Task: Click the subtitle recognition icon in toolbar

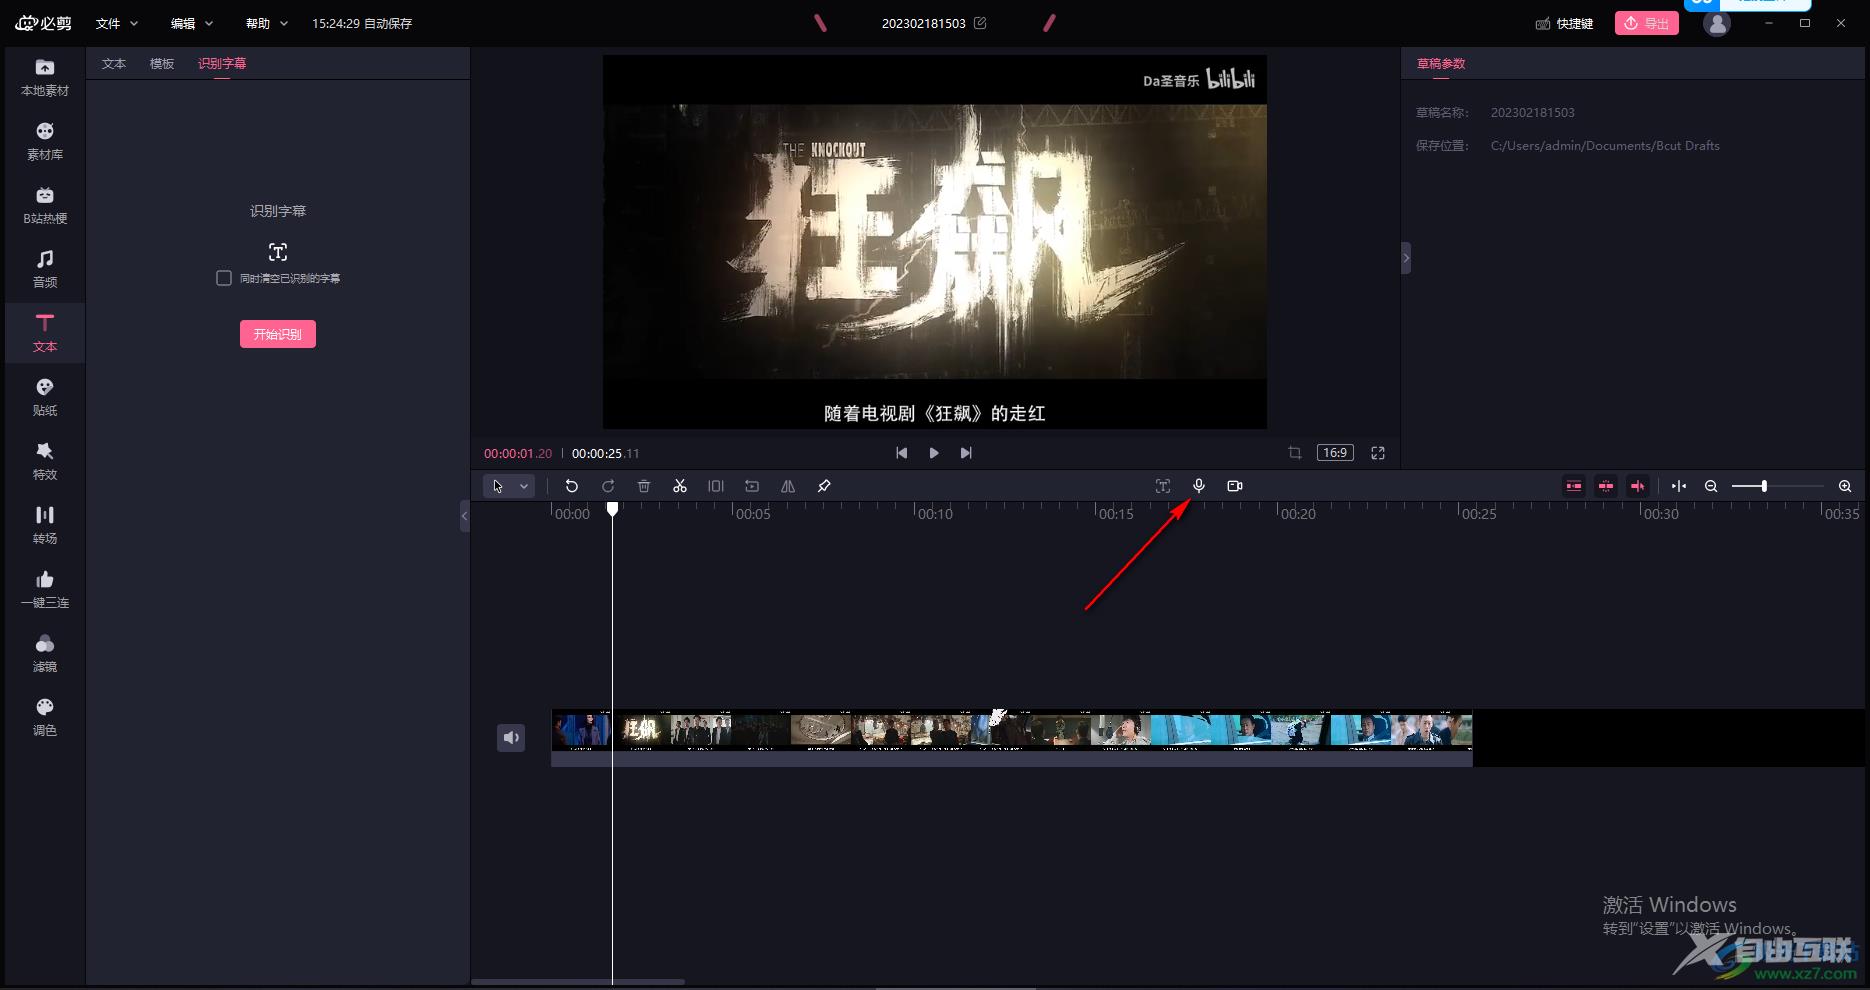Action: point(1163,486)
